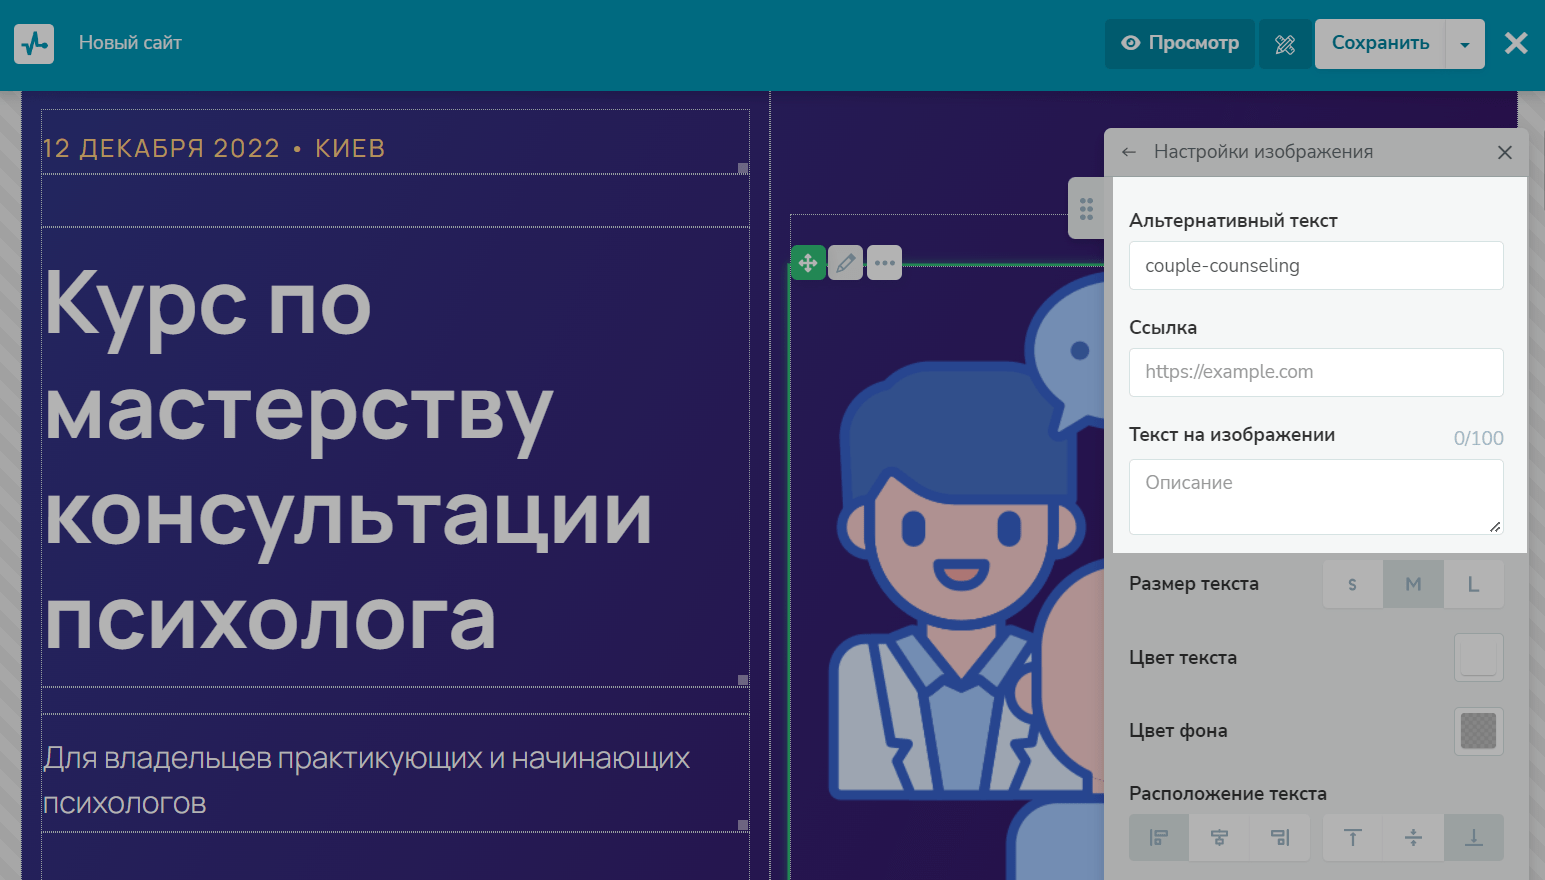Screen dimensions: 1545x880
Task: Click the Альтернативный текст input field
Action: [x=1316, y=266]
